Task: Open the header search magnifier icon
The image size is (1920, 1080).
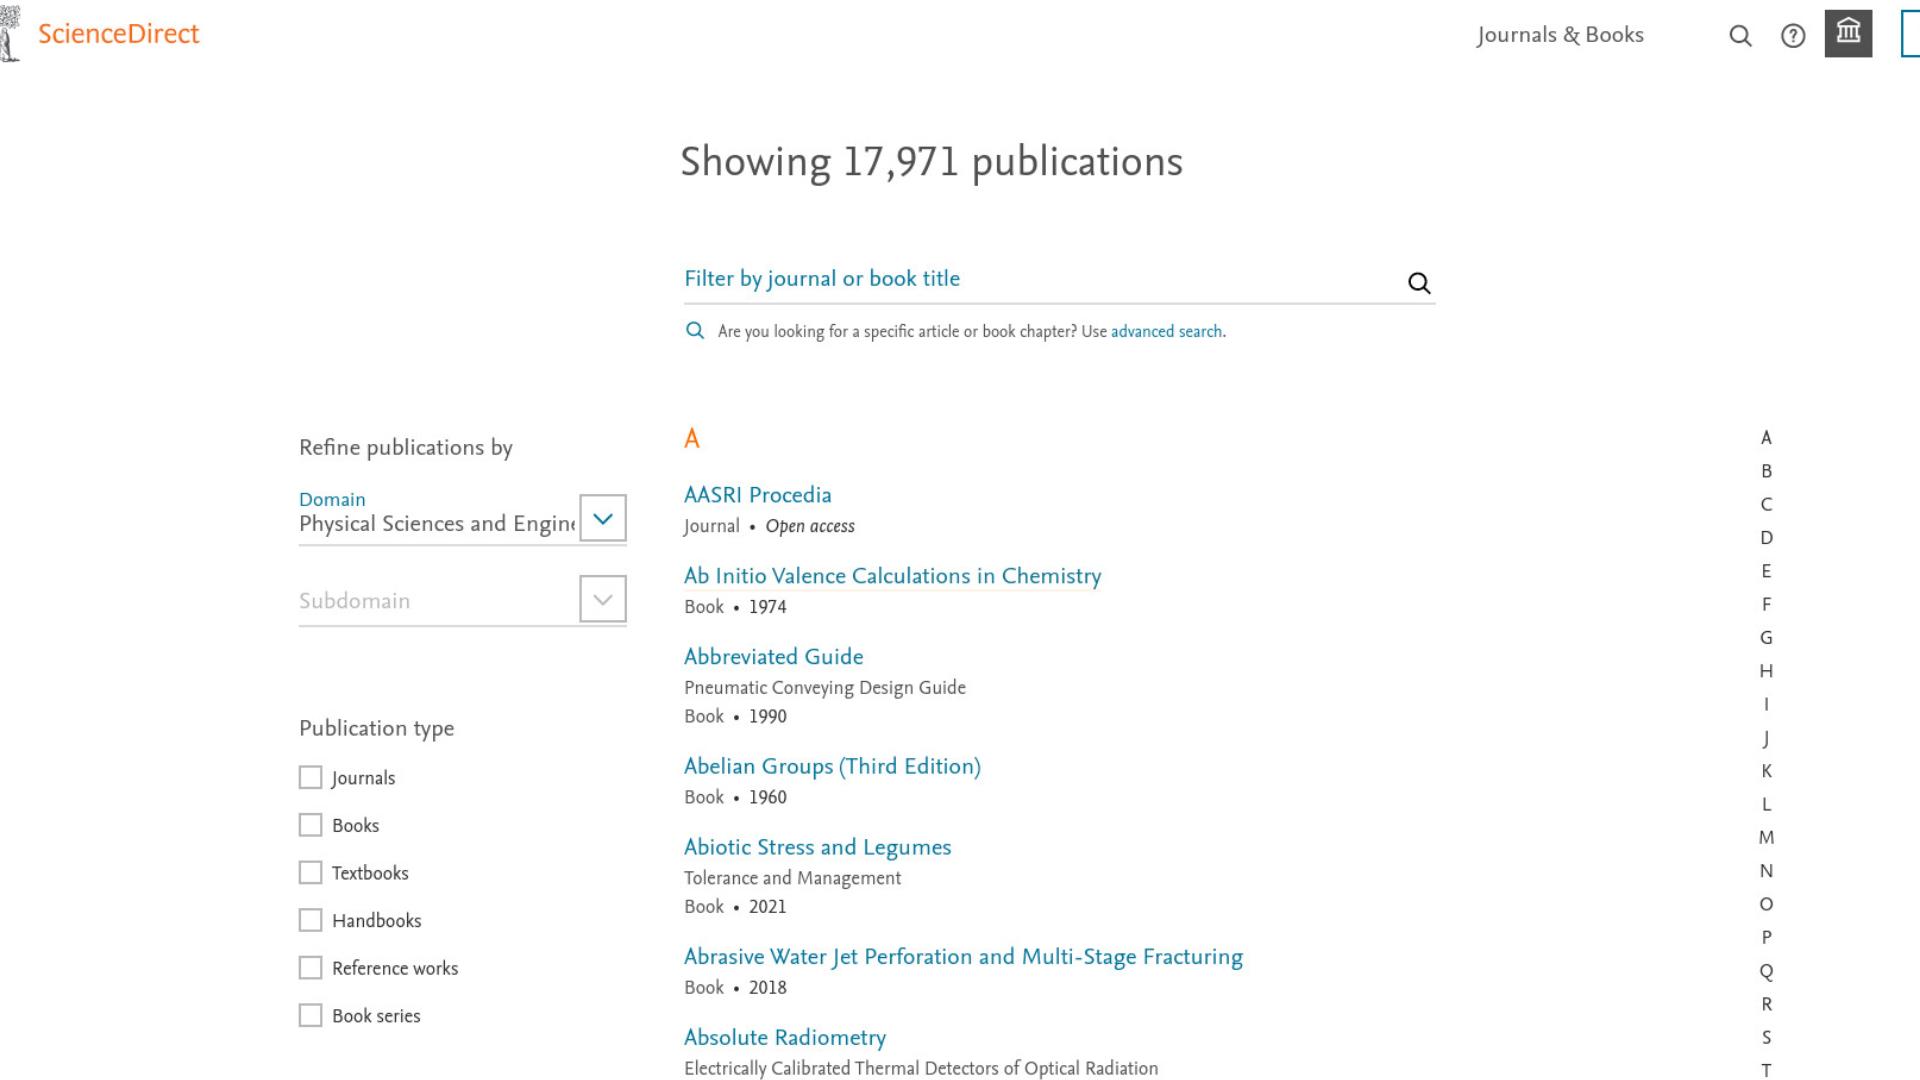Action: [1740, 36]
